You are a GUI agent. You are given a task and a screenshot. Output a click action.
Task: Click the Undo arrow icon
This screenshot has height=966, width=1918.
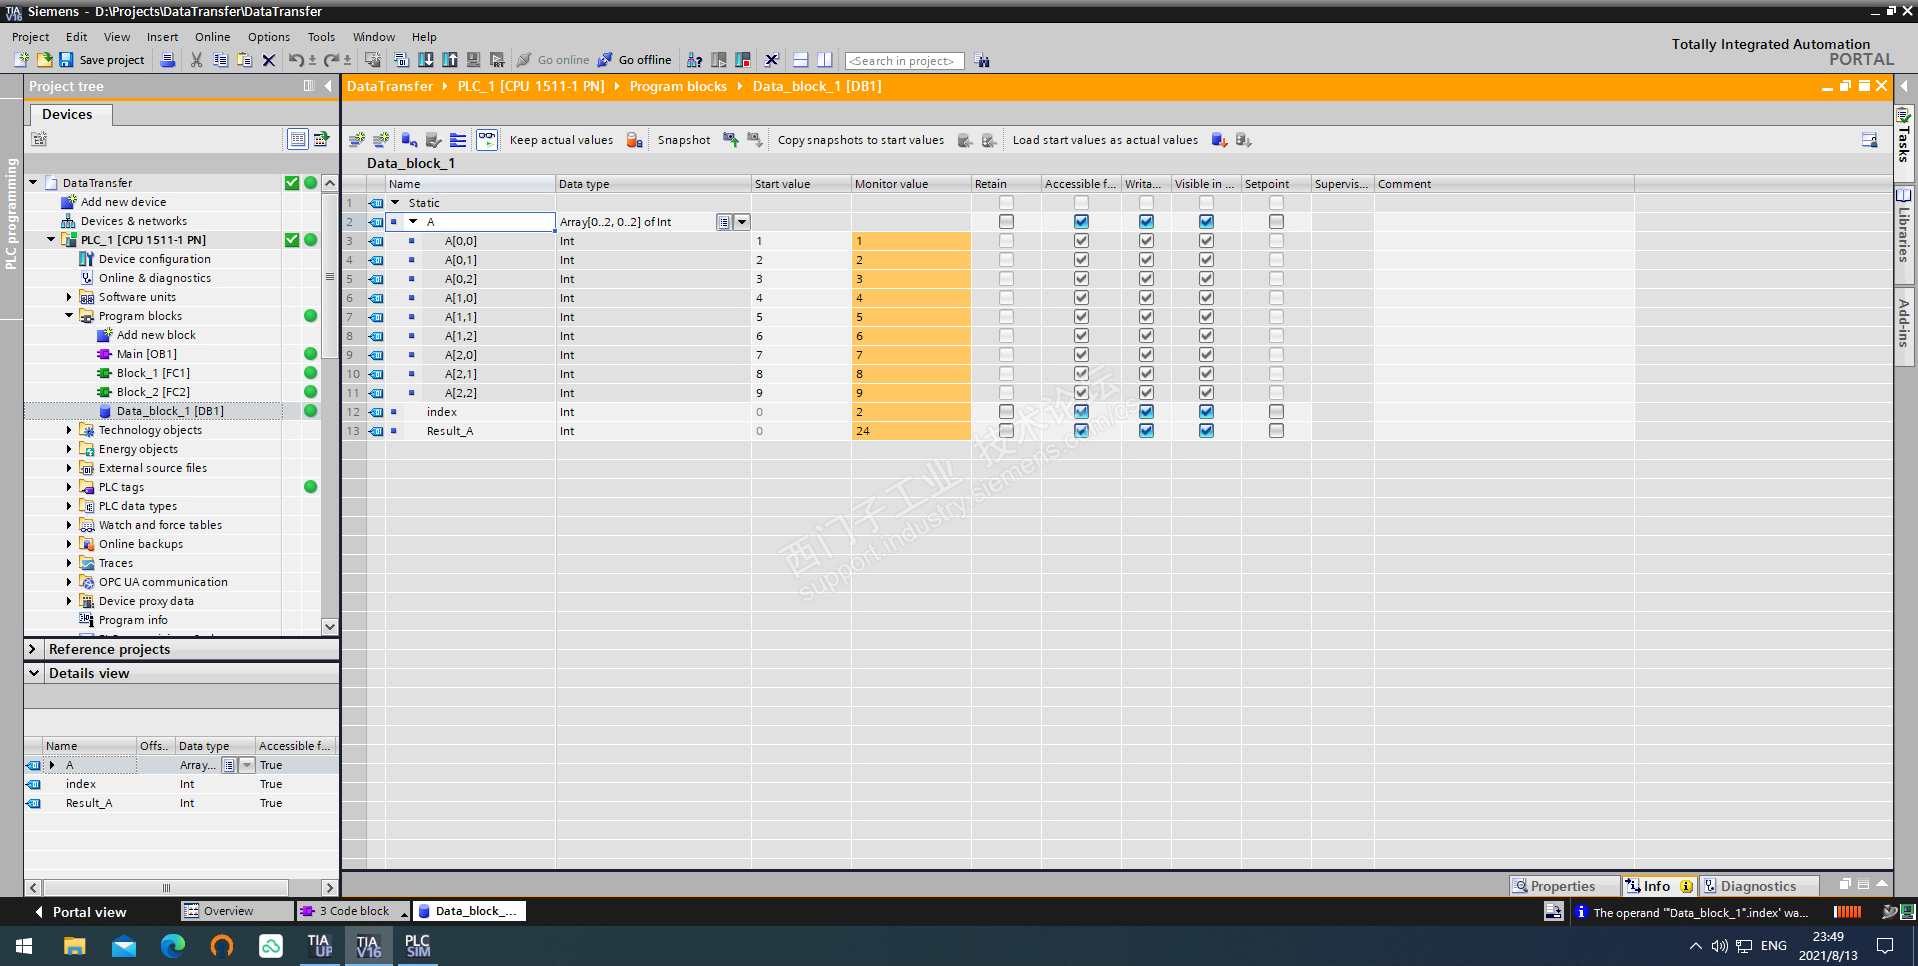[296, 60]
